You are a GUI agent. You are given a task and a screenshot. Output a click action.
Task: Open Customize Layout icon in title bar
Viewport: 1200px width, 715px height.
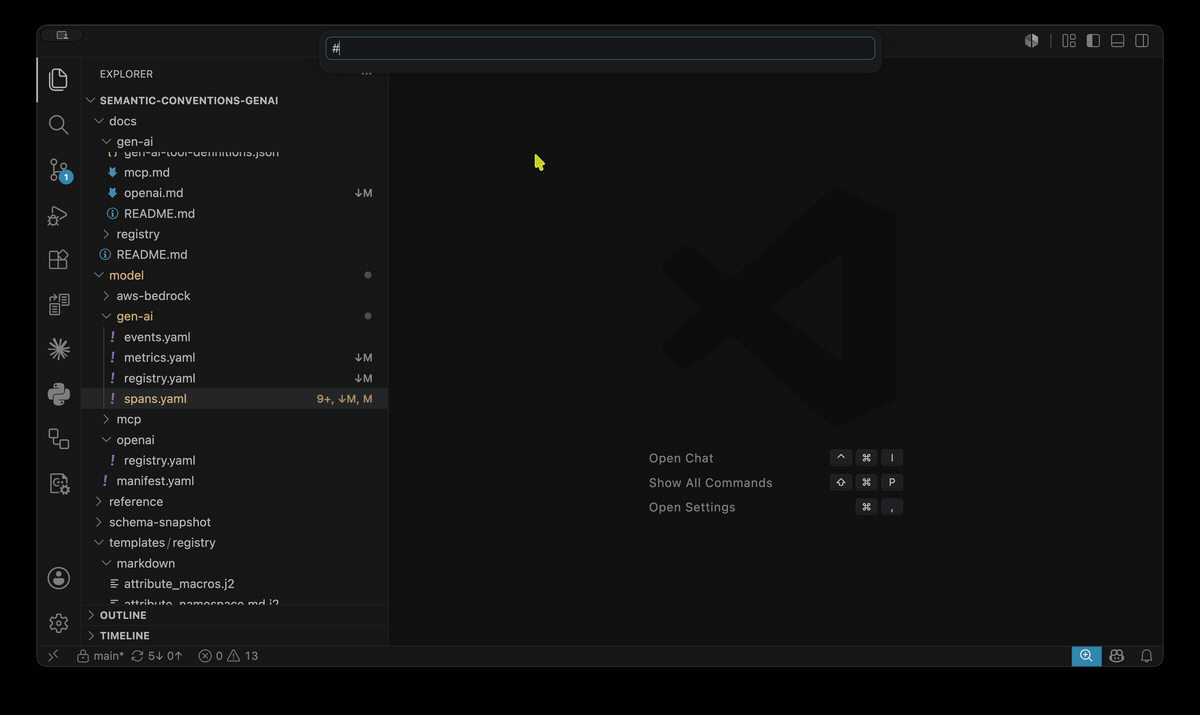pyautogui.click(x=1069, y=41)
